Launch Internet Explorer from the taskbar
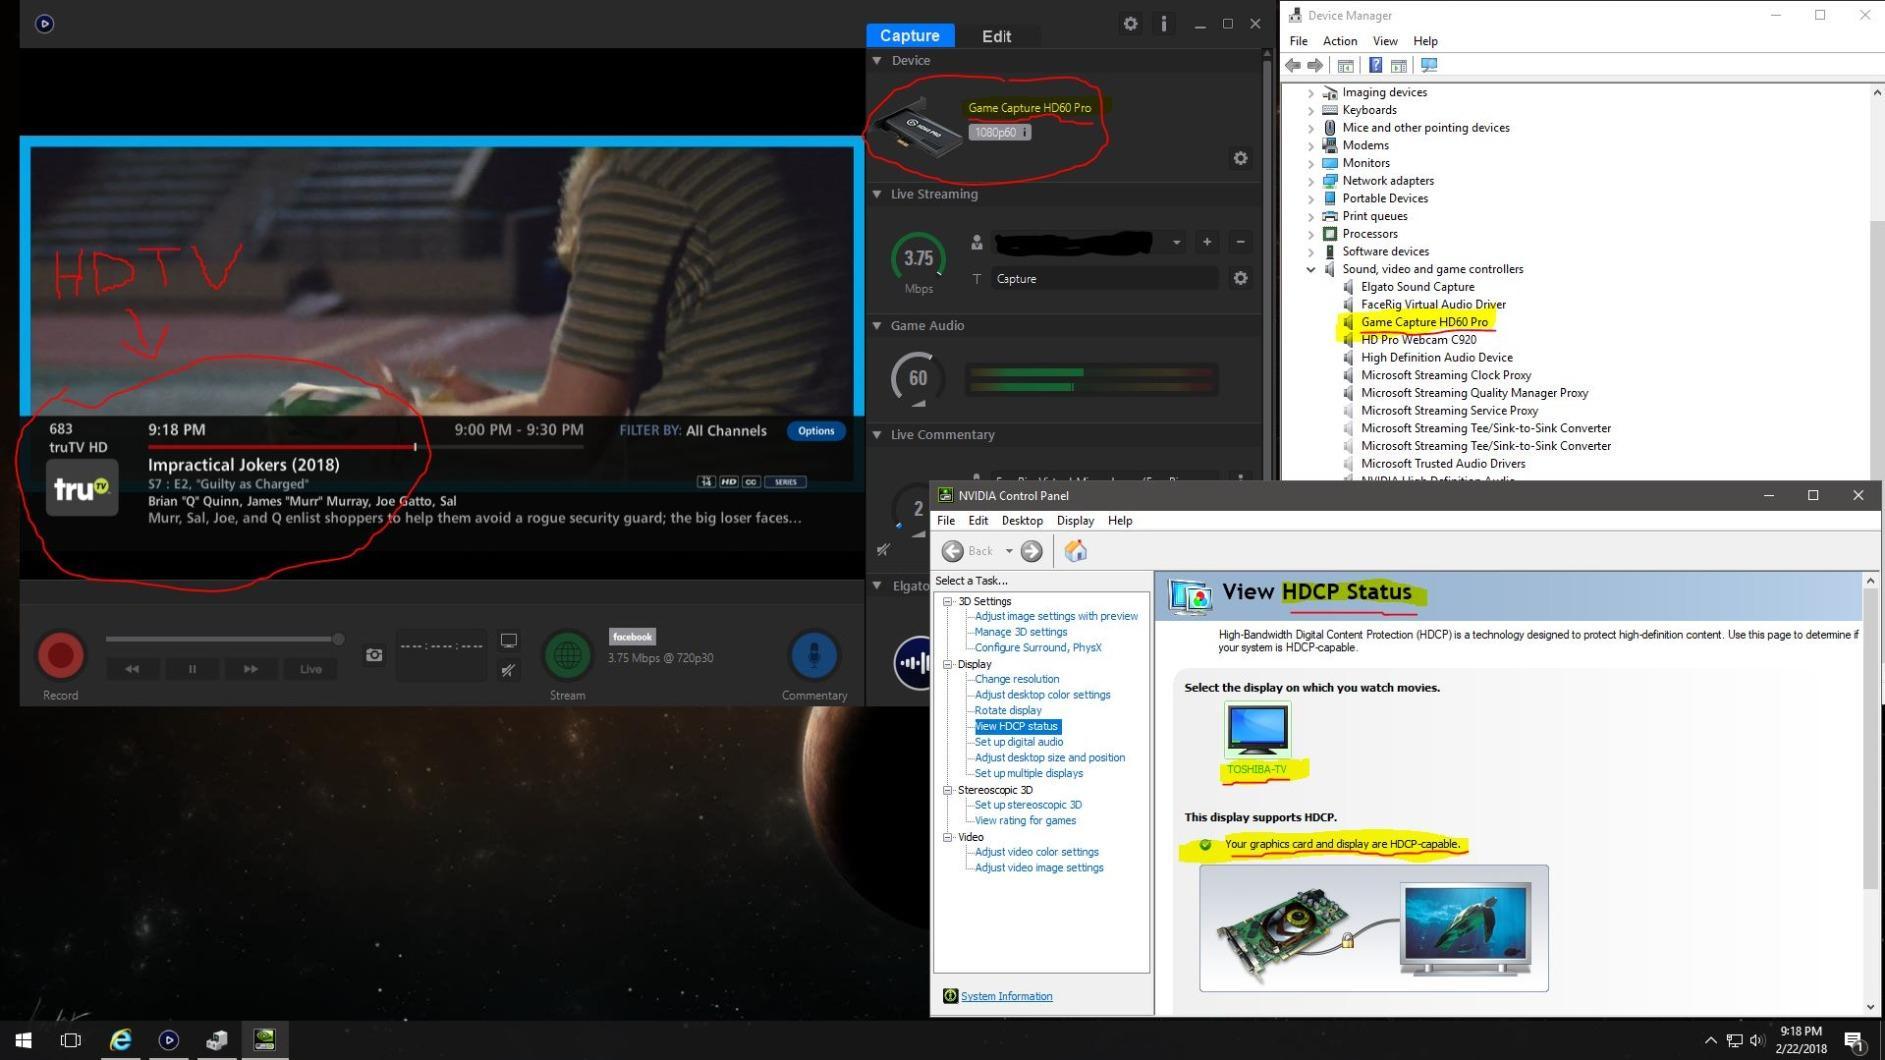This screenshot has height=1060, width=1885. 120,1040
